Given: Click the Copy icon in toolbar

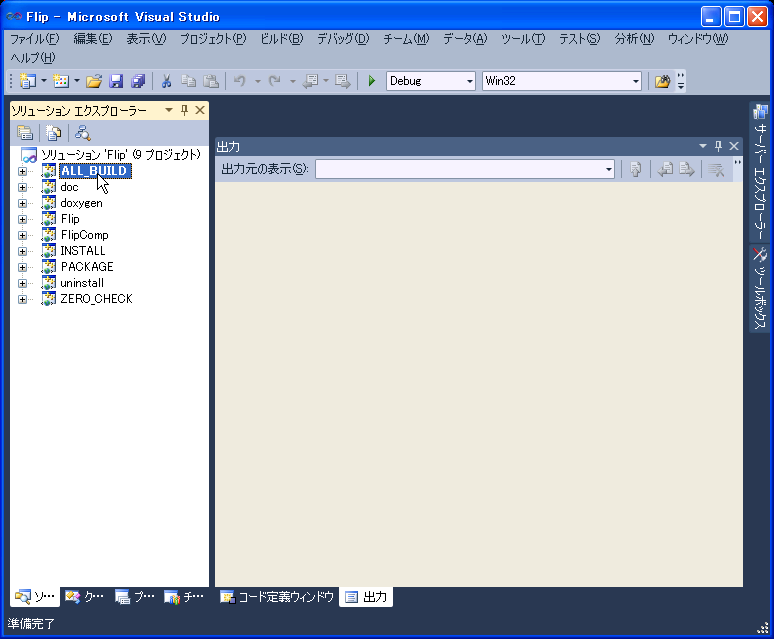Looking at the screenshot, I should 189,81.
